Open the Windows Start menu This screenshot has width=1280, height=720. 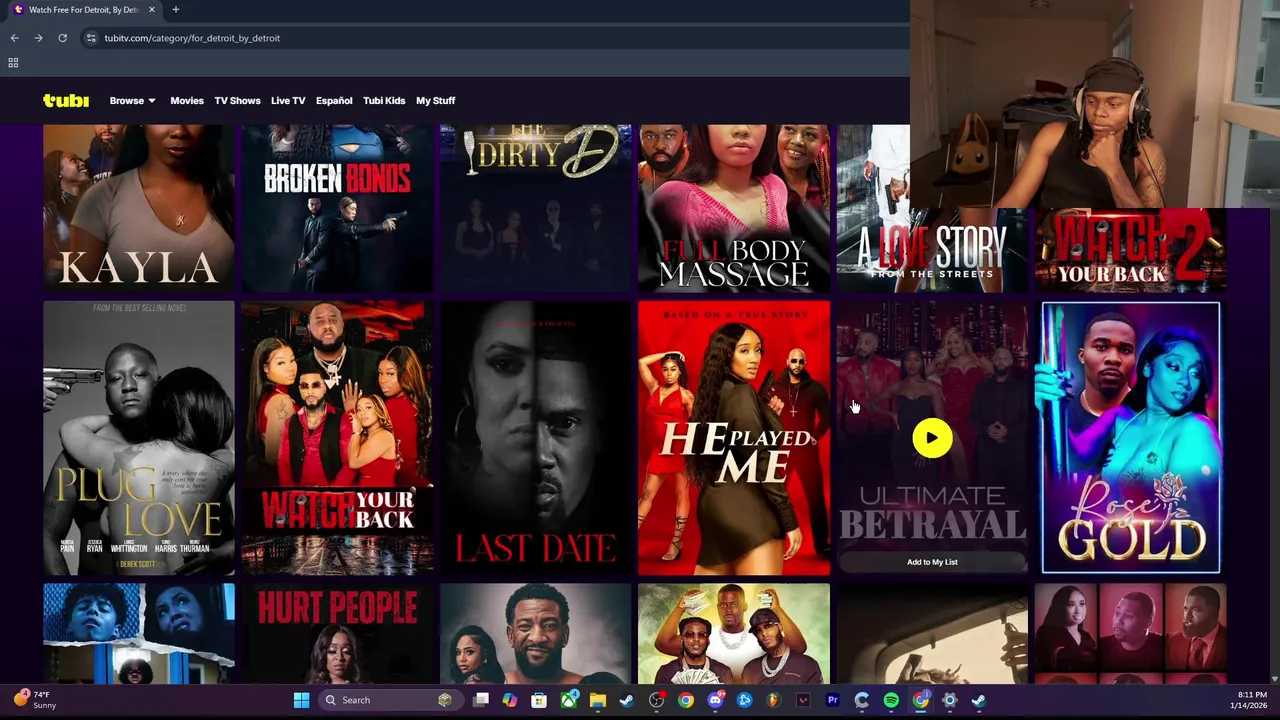(301, 700)
